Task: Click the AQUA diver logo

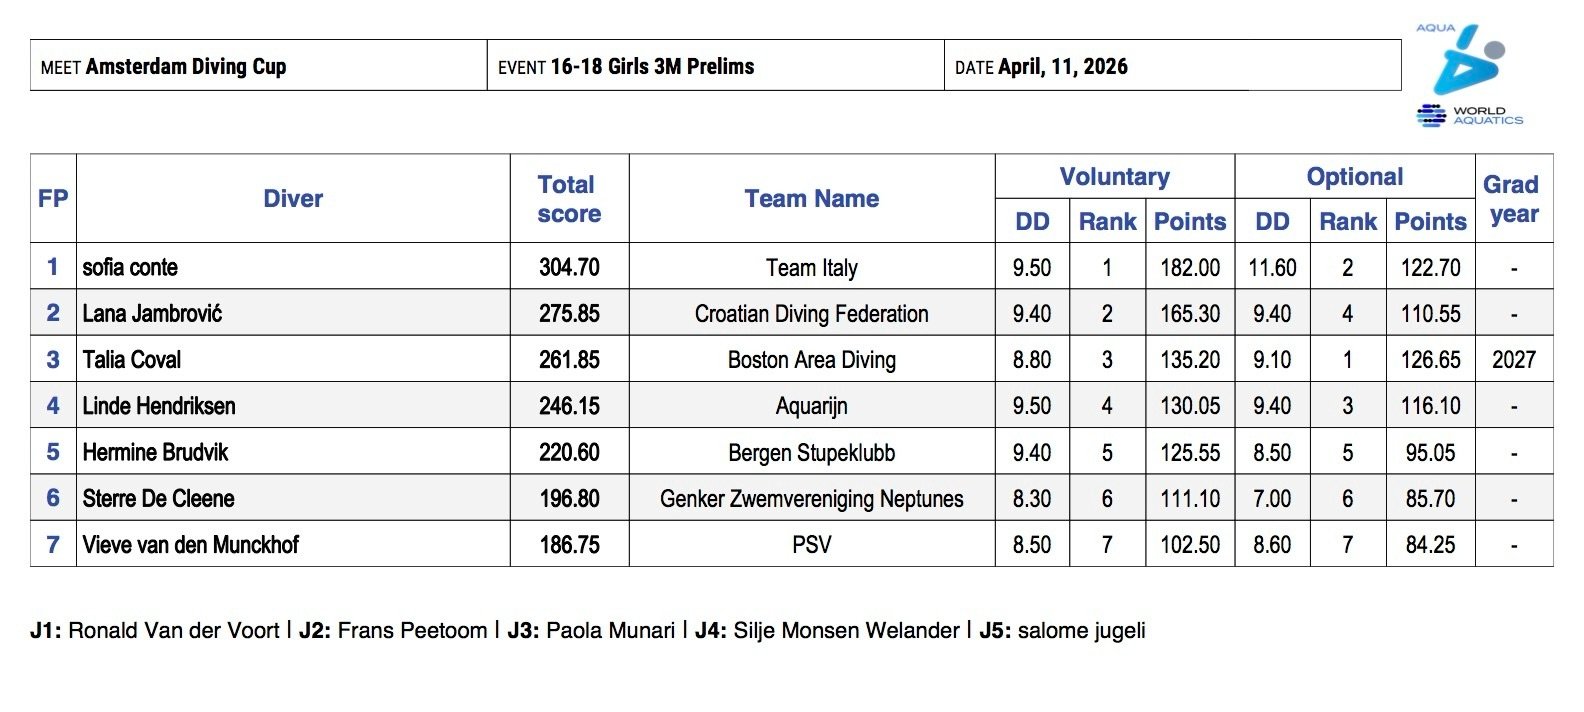Action: tap(1466, 63)
